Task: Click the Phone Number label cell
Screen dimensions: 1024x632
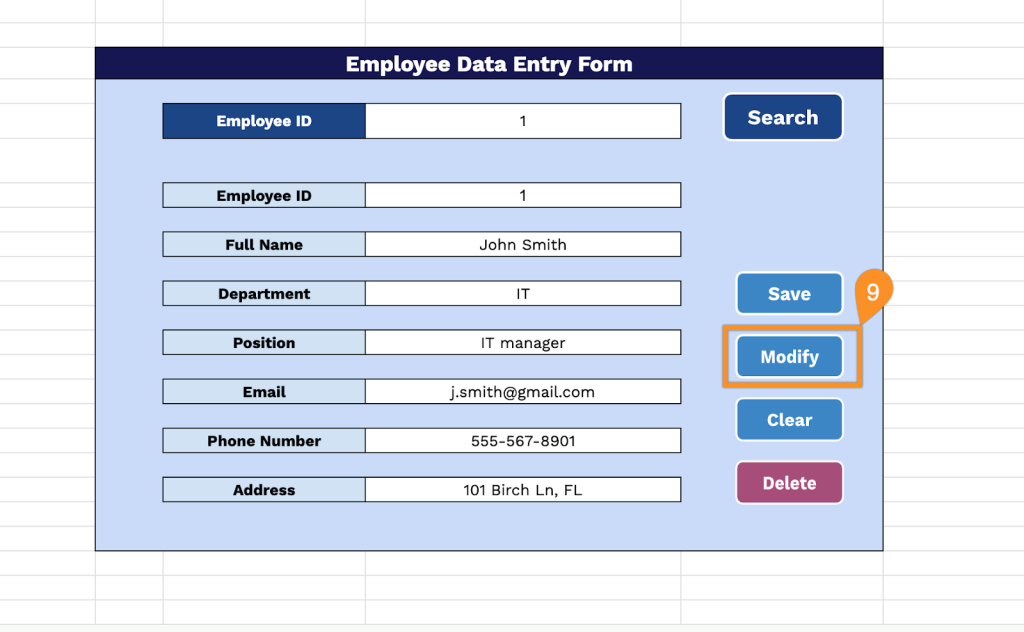Action: [264, 441]
